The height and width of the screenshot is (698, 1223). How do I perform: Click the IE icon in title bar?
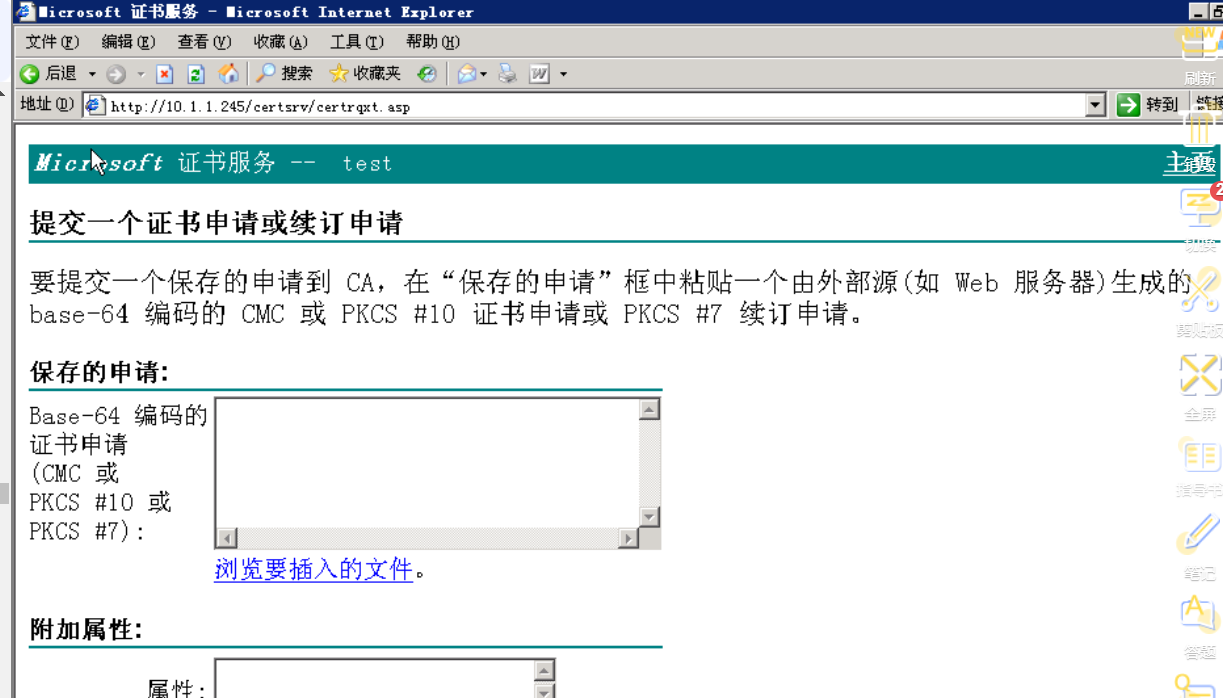pos(24,11)
